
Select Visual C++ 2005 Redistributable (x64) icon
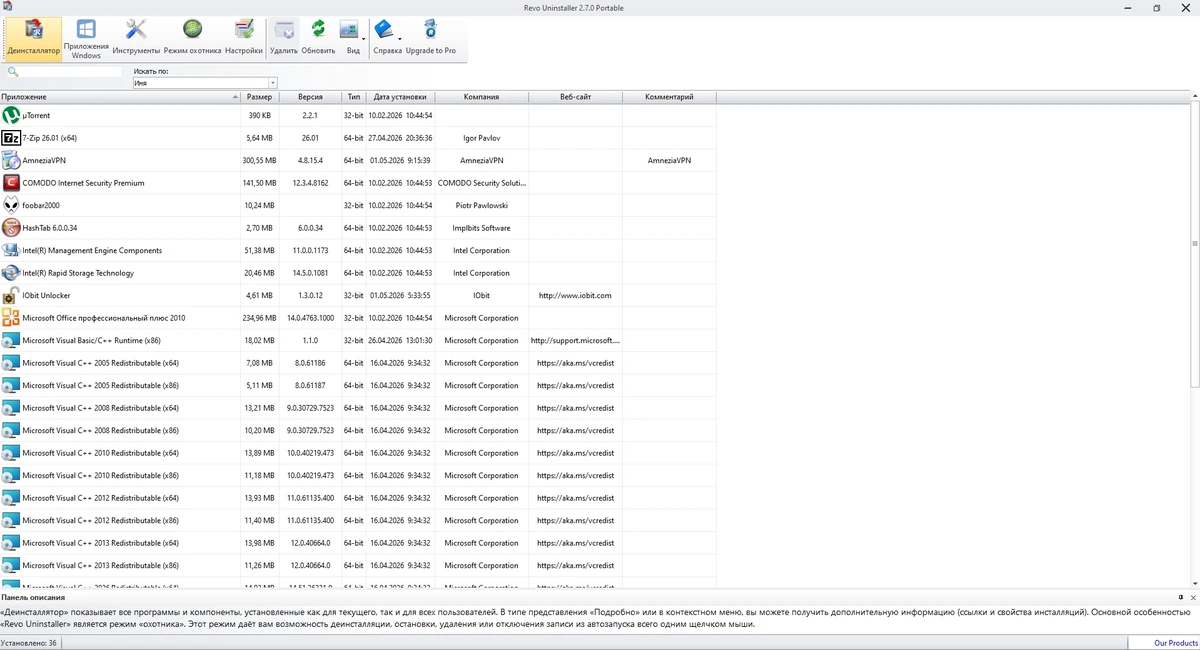11,363
